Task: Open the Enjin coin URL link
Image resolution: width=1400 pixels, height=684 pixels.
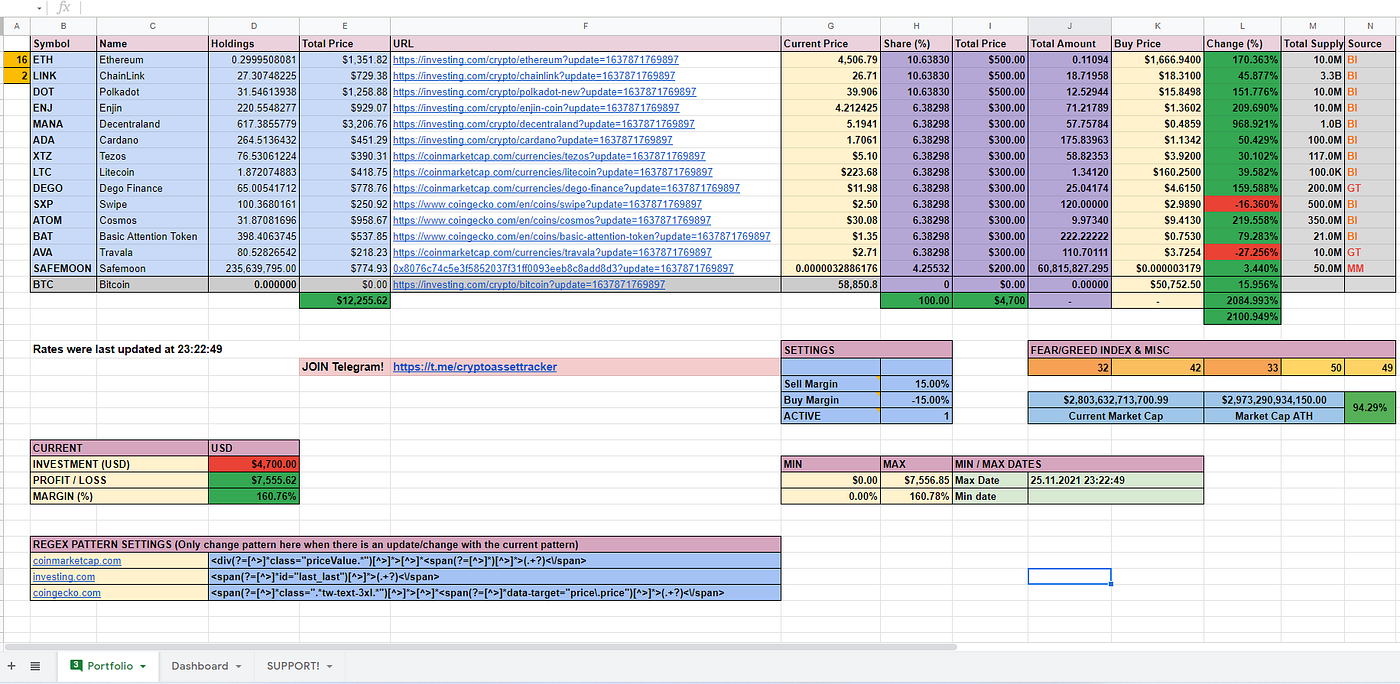Action: [538, 108]
